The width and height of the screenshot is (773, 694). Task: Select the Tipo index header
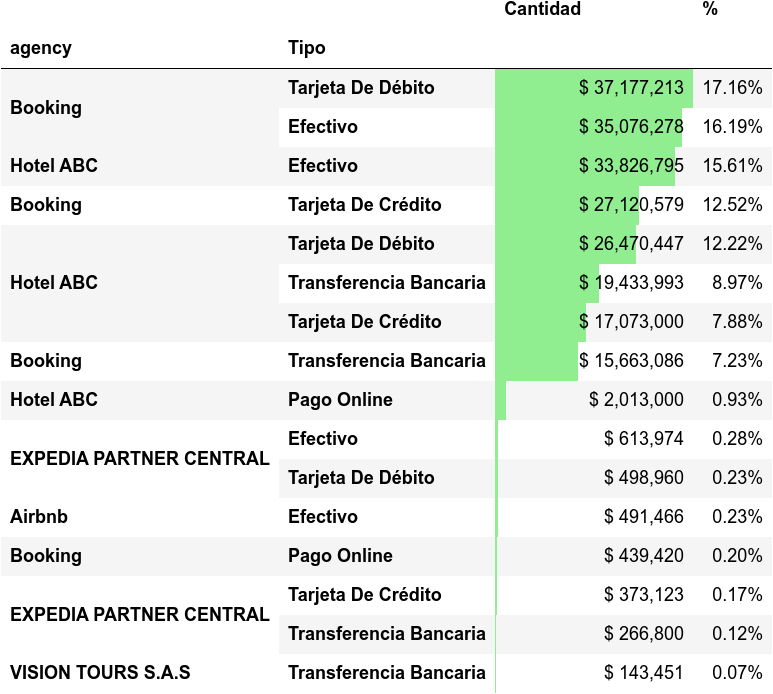(x=306, y=48)
